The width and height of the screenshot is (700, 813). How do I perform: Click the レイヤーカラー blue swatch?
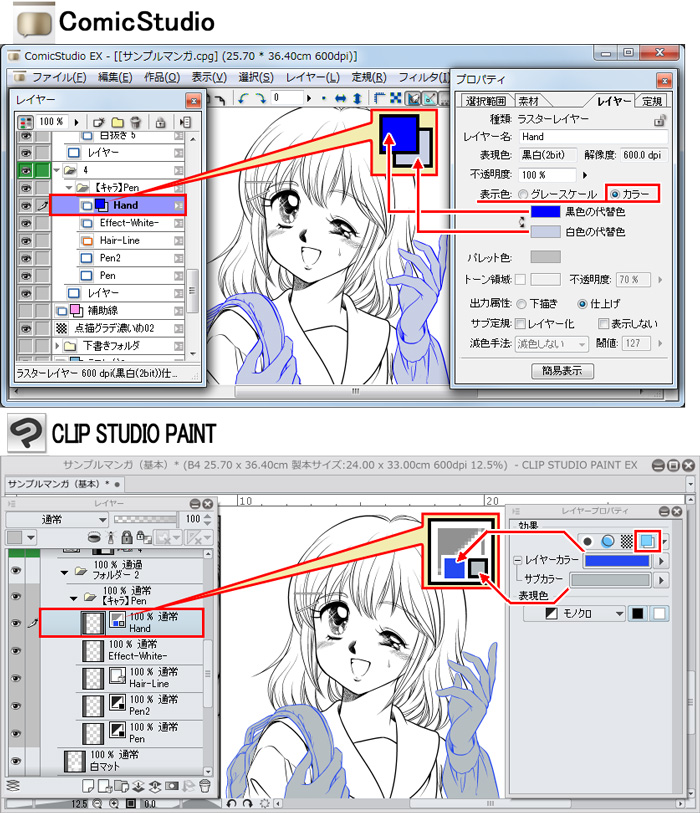pos(617,560)
